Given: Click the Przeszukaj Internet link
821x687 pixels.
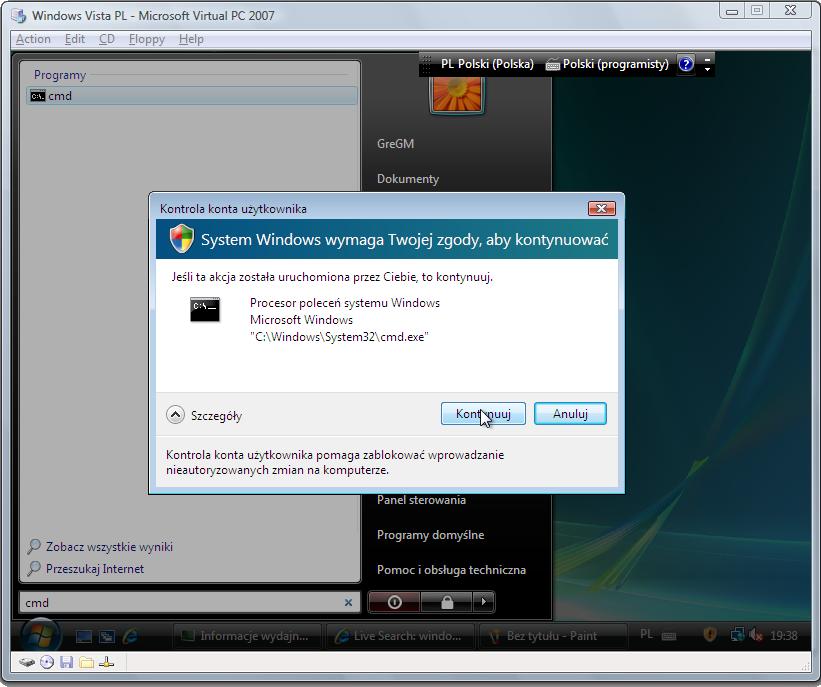Looking at the screenshot, I should 94,569.
